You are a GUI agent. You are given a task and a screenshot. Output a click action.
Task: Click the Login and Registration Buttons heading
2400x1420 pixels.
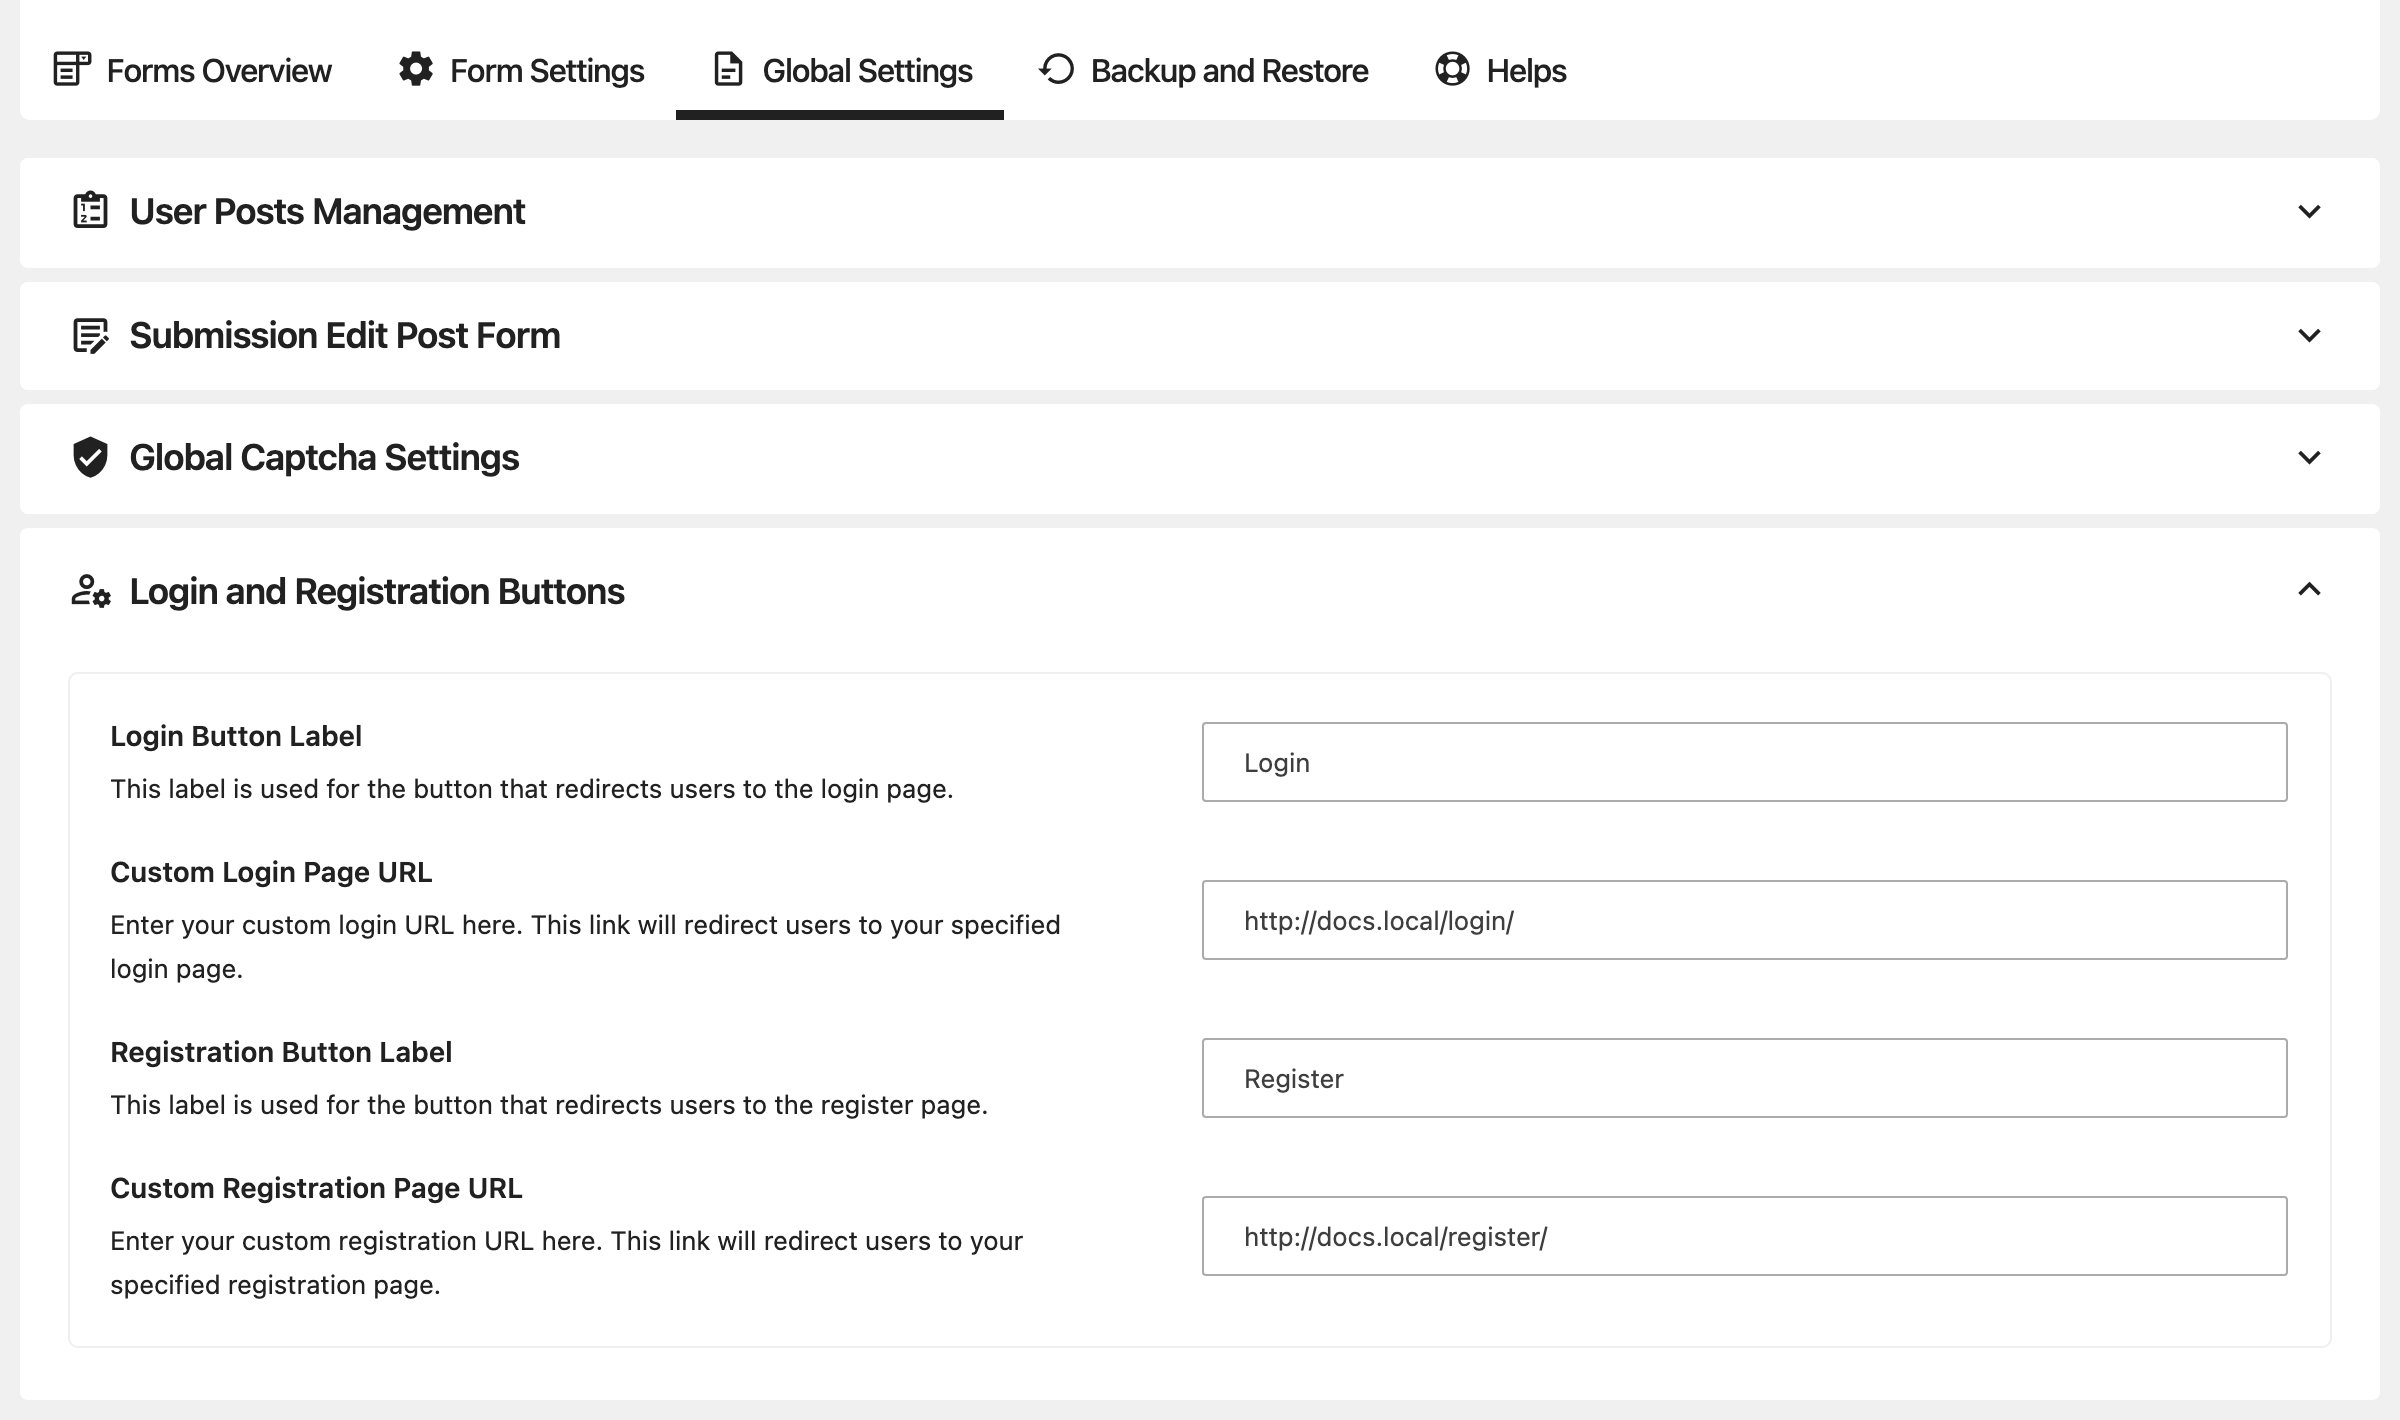coord(377,591)
